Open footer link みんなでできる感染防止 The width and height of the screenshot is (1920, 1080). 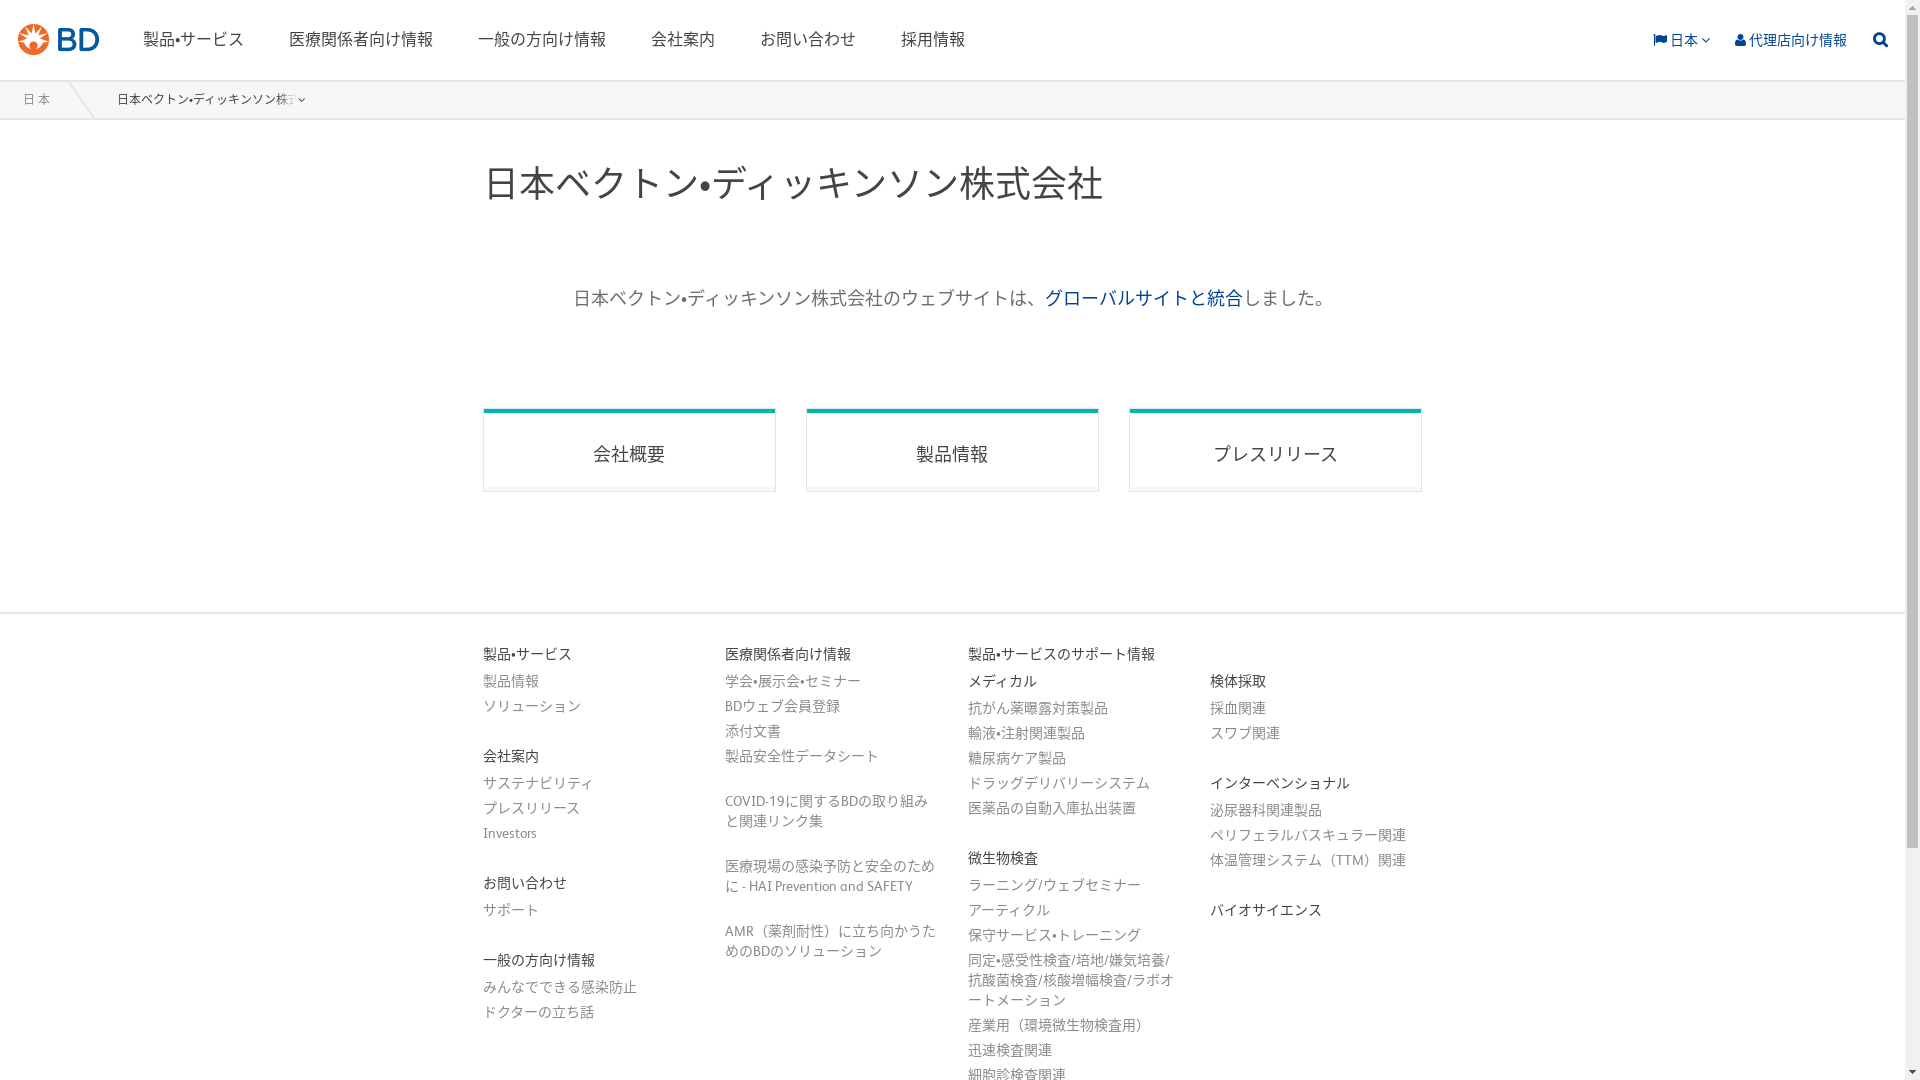[560, 987]
